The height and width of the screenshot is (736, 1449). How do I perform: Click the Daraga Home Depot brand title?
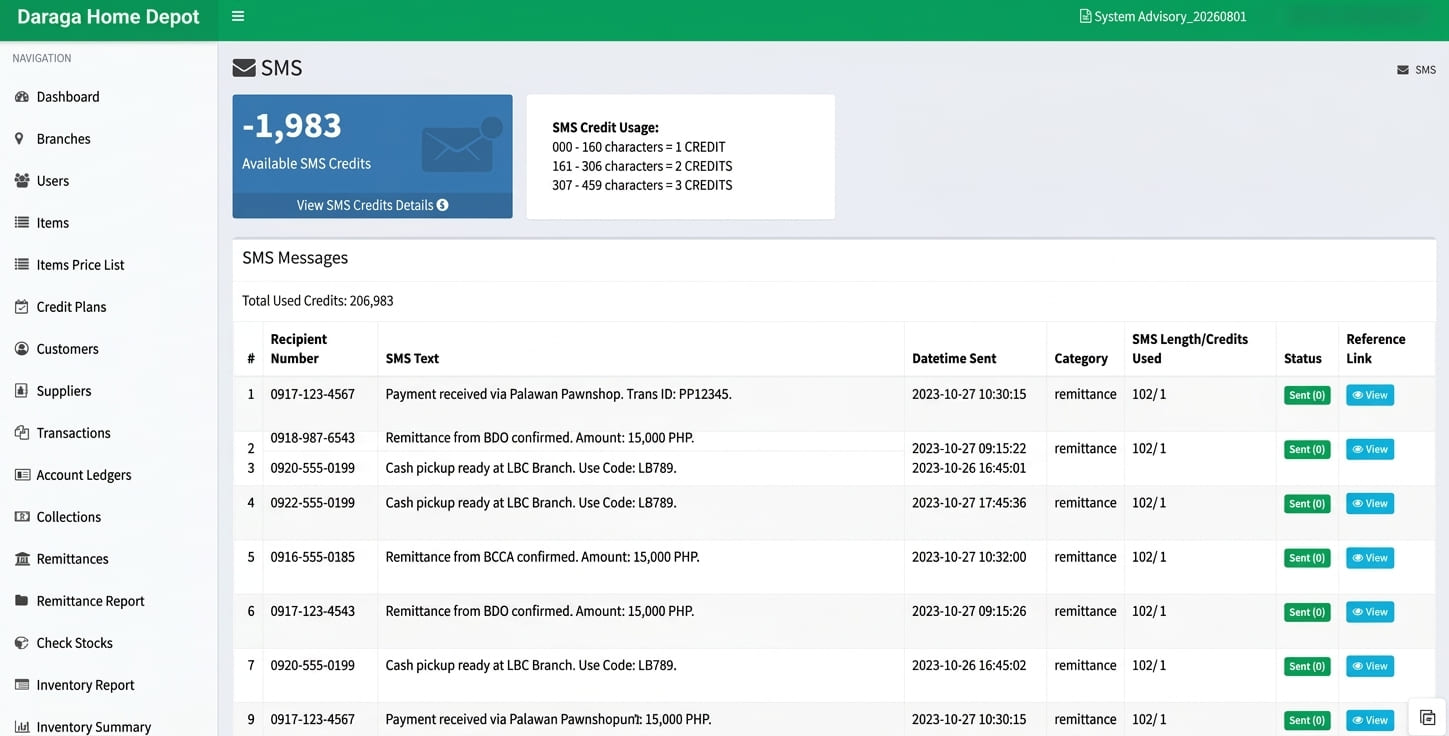tap(109, 17)
